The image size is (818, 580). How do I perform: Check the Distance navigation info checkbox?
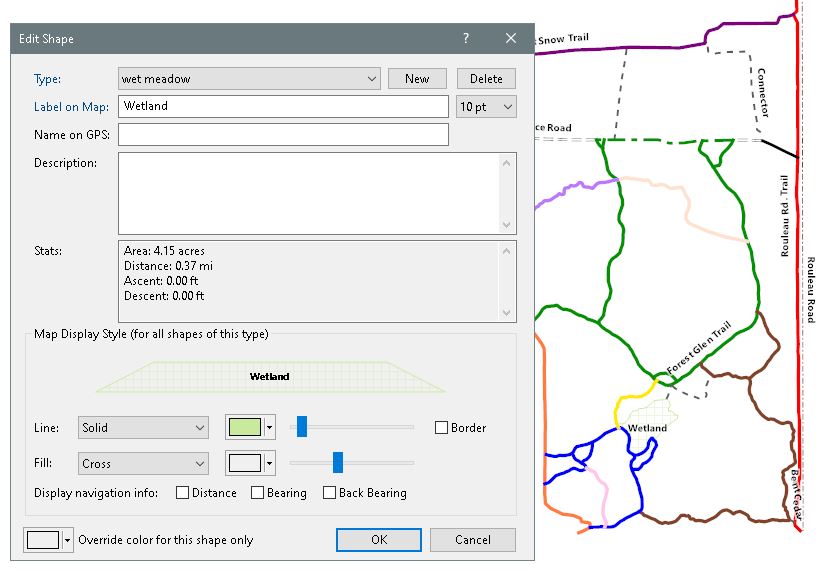(182, 493)
